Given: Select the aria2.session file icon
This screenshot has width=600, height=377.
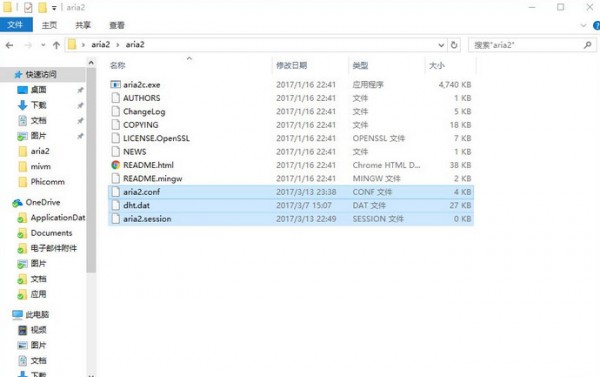Looking at the screenshot, I should (x=116, y=219).
